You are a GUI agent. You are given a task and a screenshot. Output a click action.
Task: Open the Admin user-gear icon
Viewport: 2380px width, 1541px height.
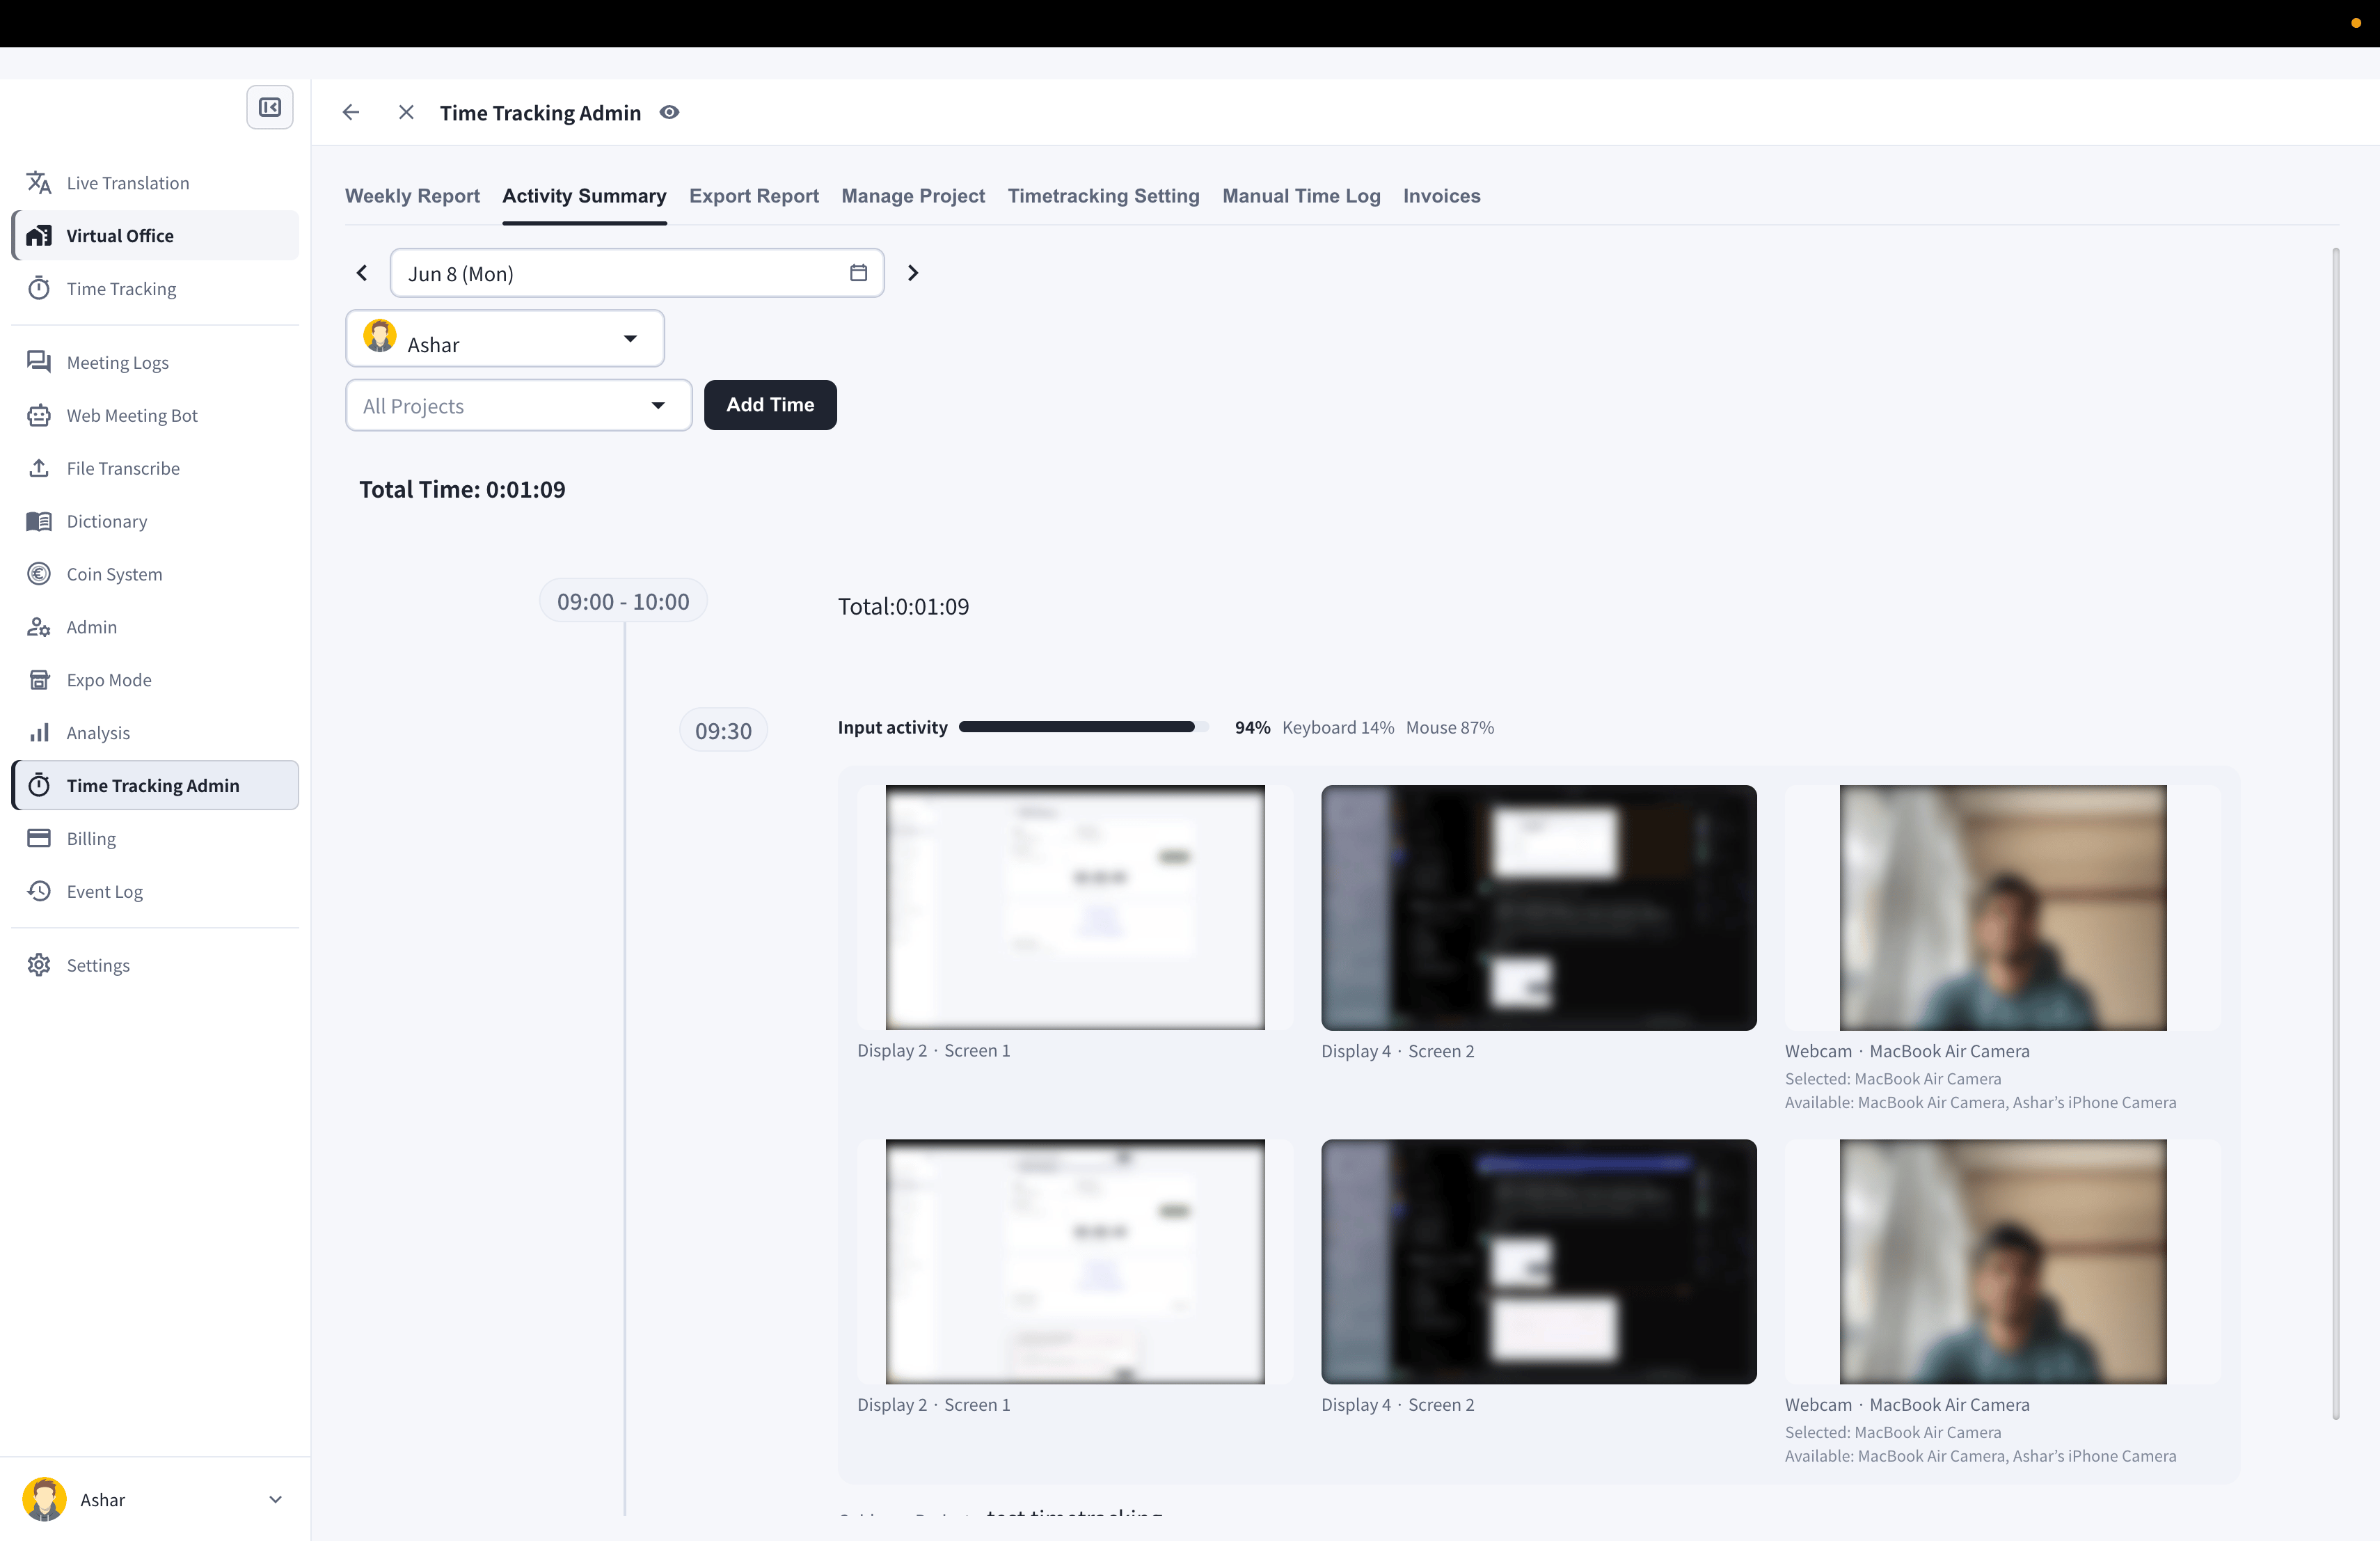coord(39,627)
